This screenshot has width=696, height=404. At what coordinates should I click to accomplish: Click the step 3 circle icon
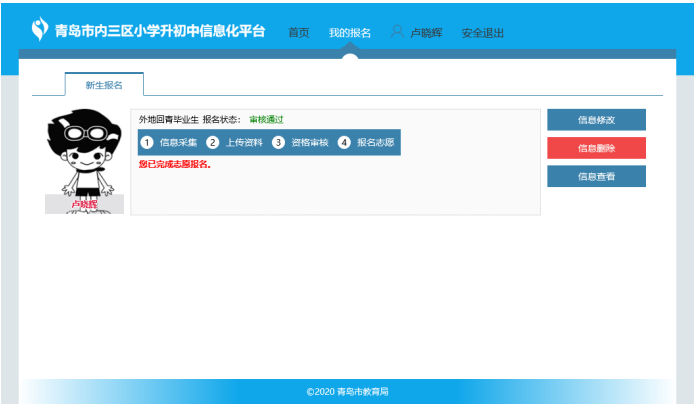point(278,142)
